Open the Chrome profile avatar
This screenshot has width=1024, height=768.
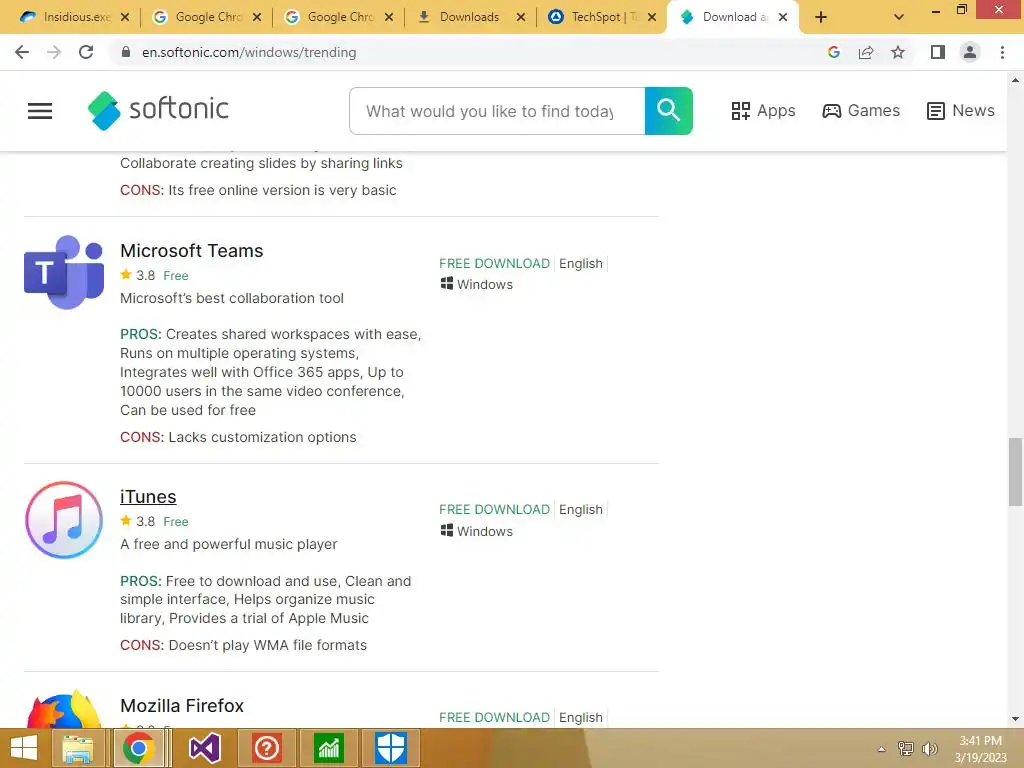tap(970, 52)
